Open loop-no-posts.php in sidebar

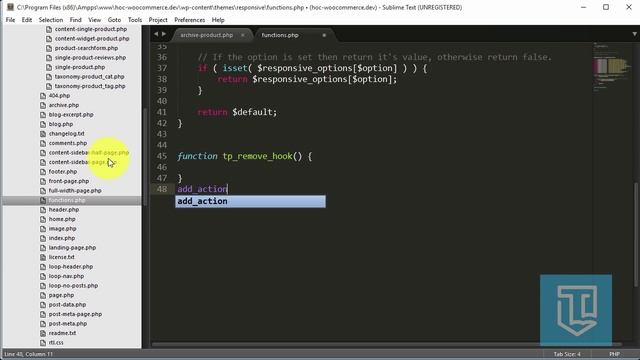pyautogui.click(x=73, y=286)
